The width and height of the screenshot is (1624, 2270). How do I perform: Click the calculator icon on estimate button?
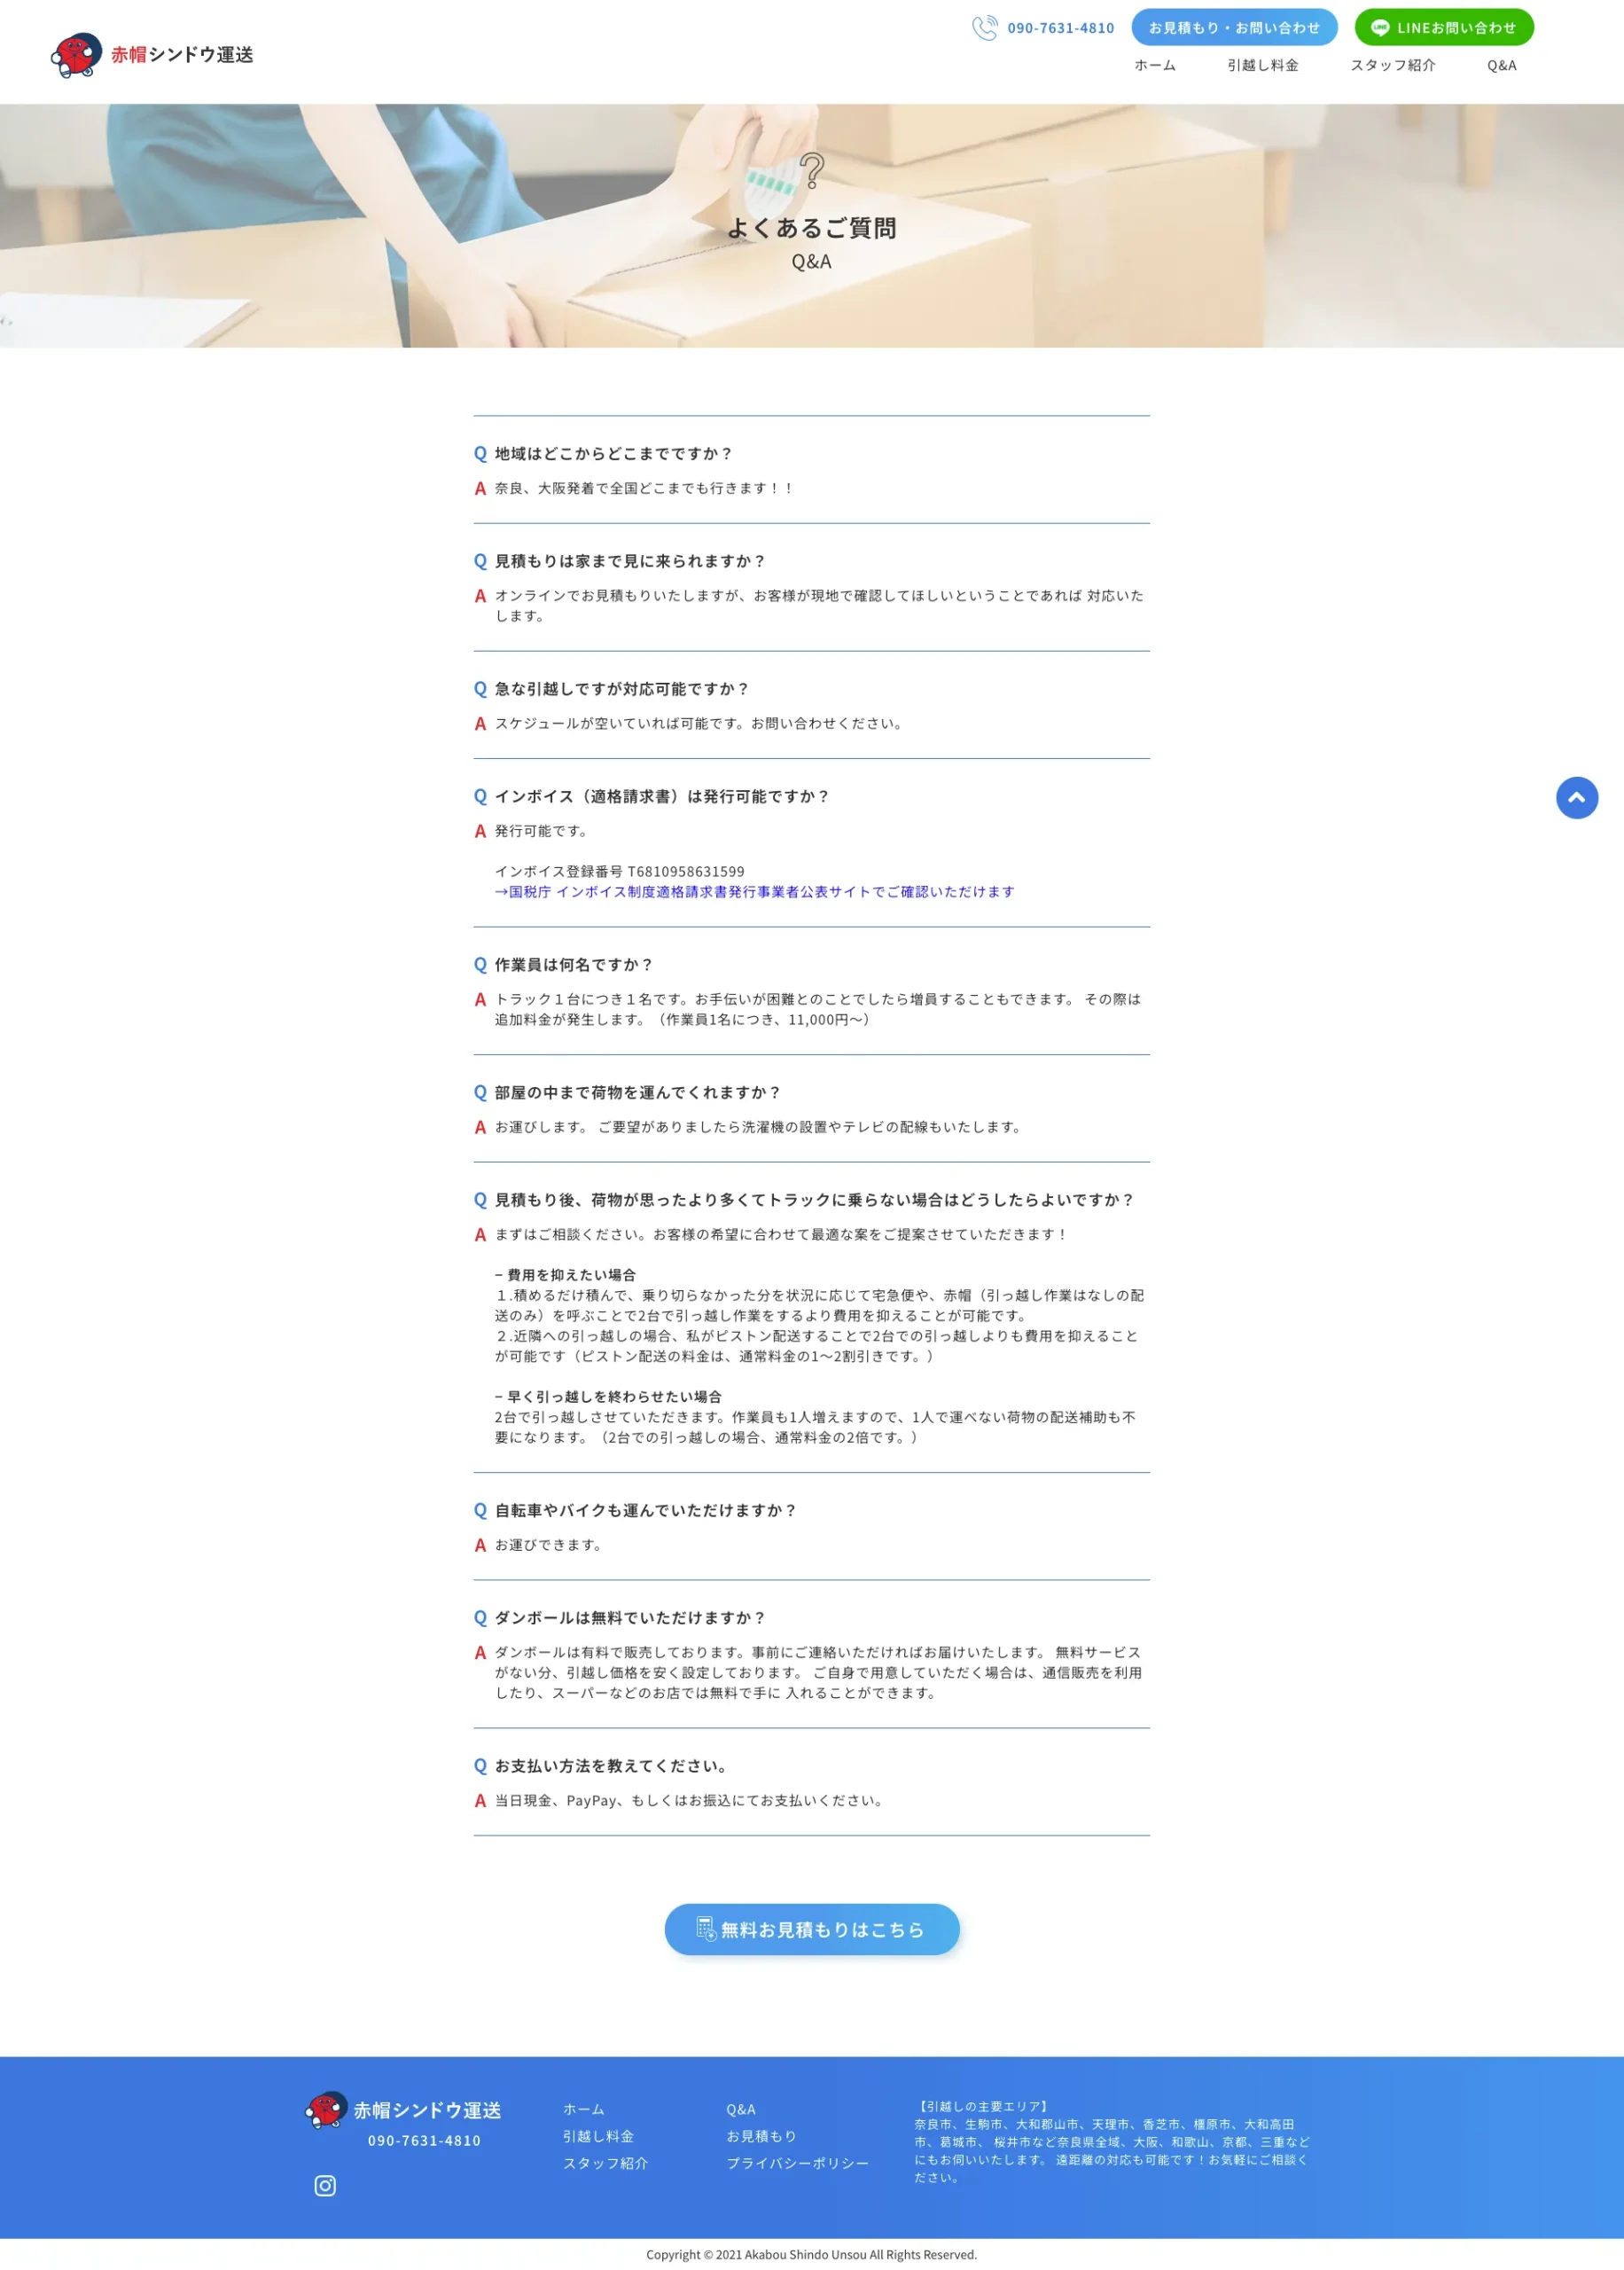(x=706, y=1929)
